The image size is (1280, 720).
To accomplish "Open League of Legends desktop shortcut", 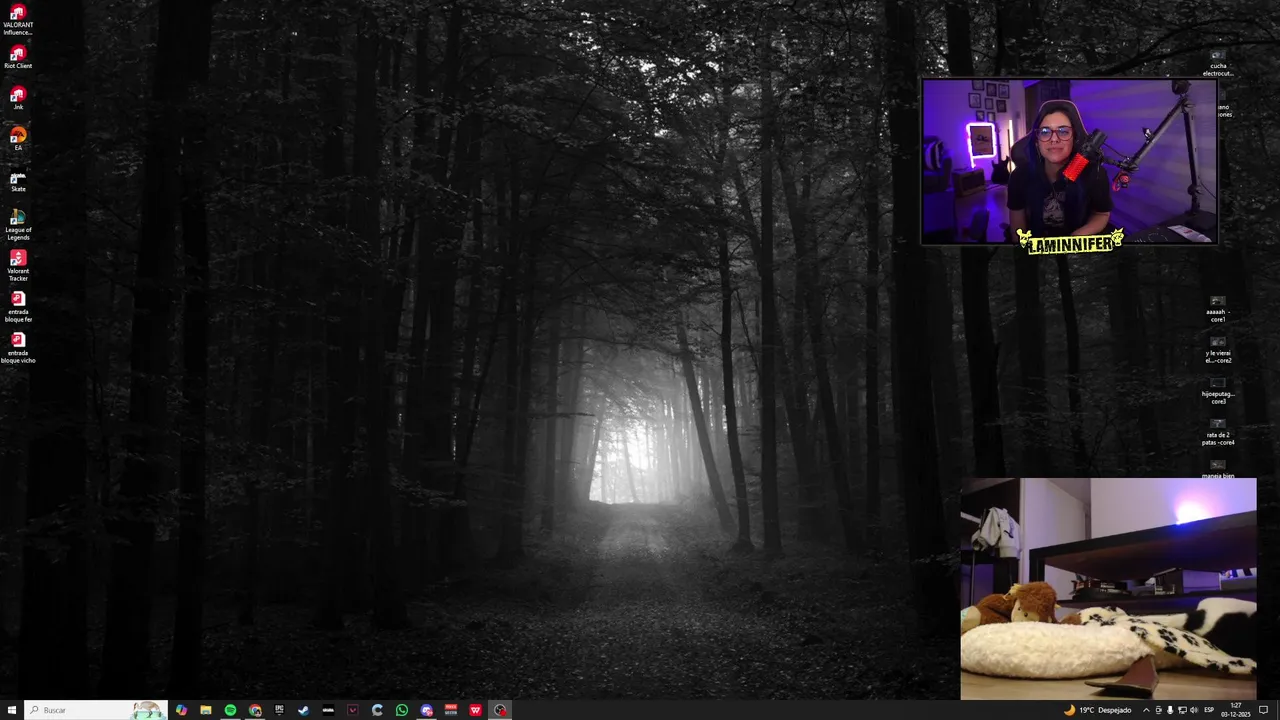I will (18, 225).
